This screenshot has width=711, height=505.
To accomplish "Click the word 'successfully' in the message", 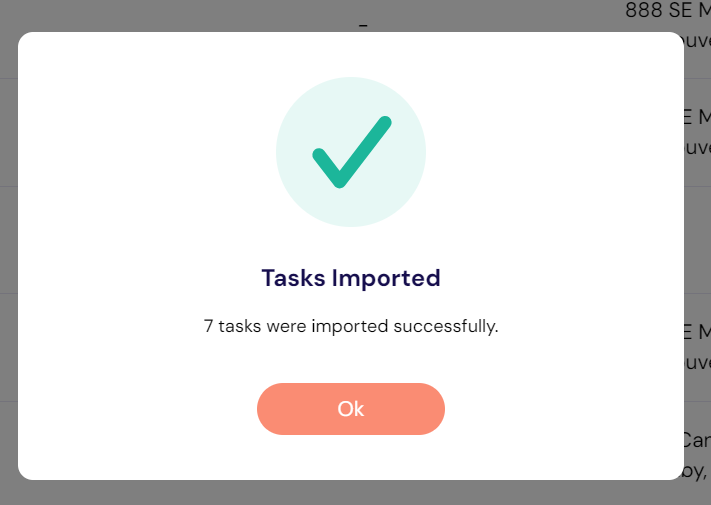I will point(445,326).
